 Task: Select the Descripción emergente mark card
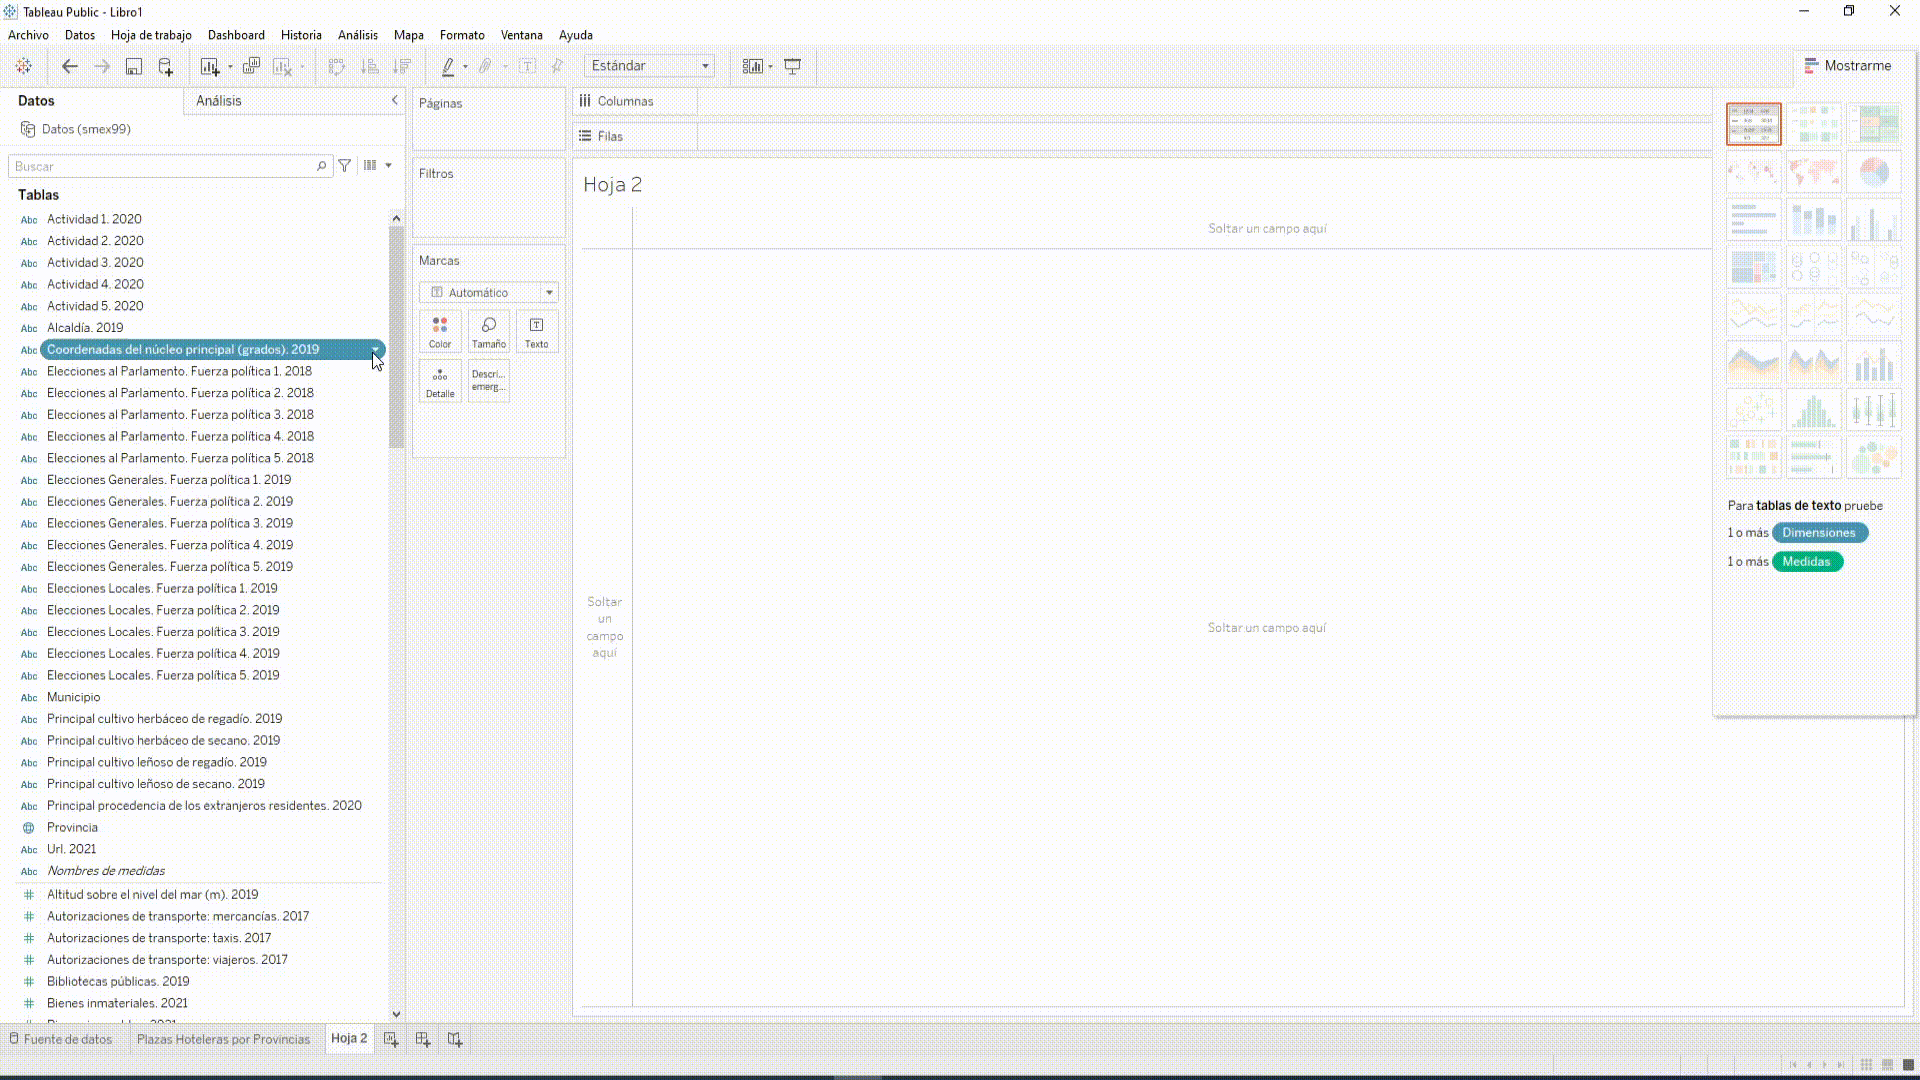point(488,381)
